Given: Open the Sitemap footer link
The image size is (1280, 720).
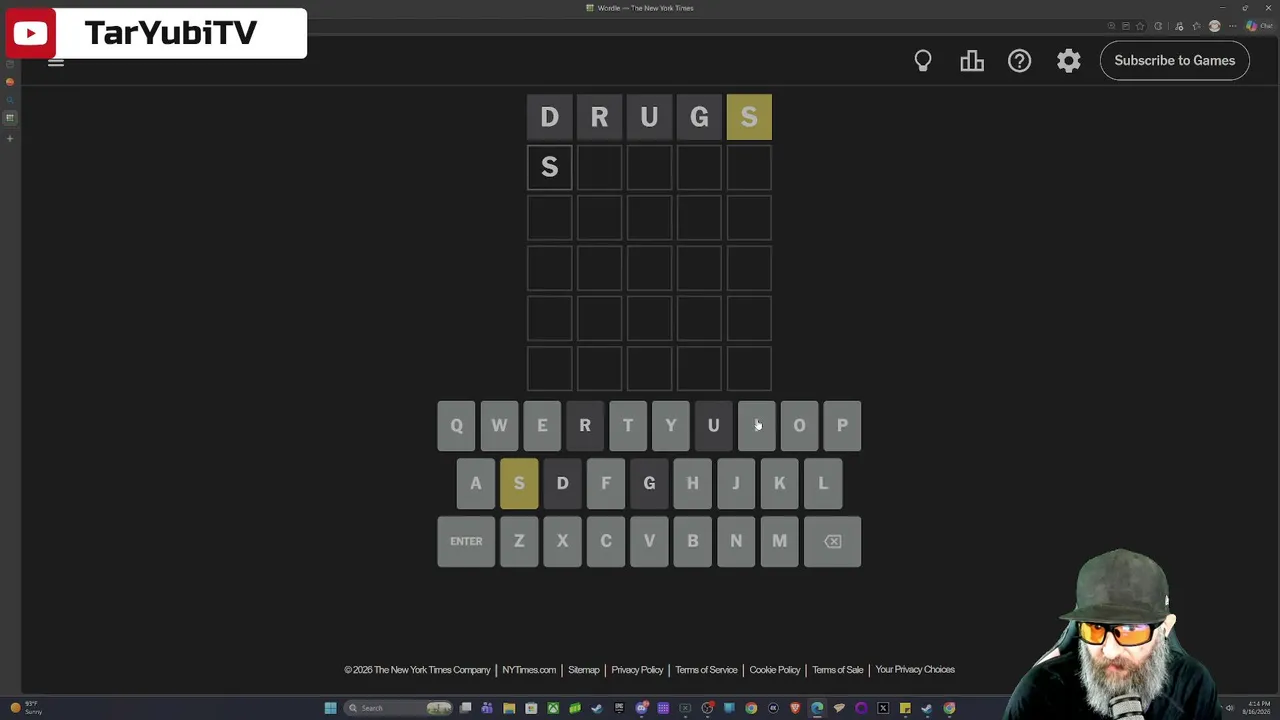Looking at the screenshot, I should click(x=584, y=670).
